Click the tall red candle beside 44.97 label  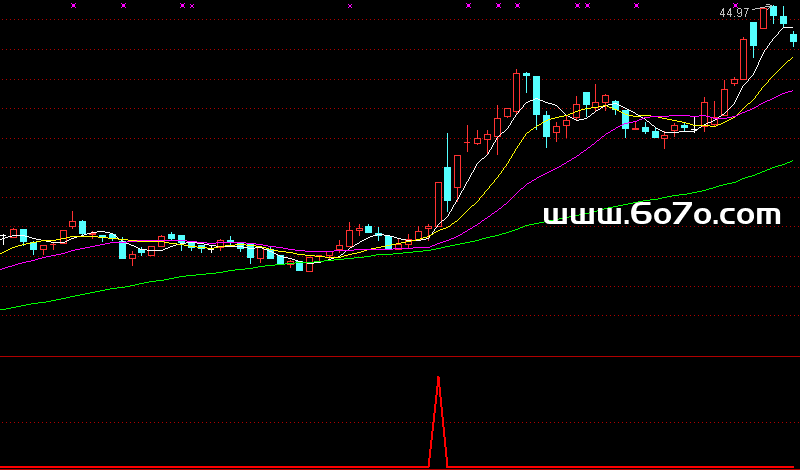click(x=763, y=17)
